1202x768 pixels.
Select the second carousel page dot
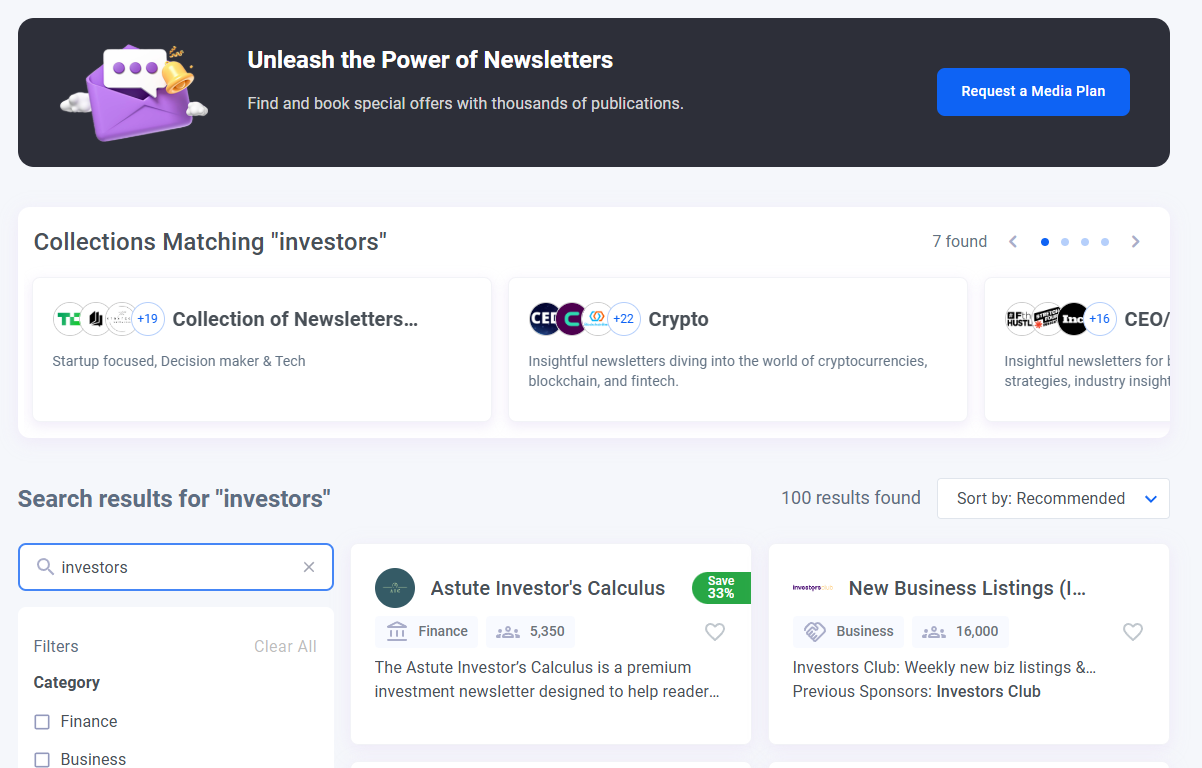click(1065, 242)
